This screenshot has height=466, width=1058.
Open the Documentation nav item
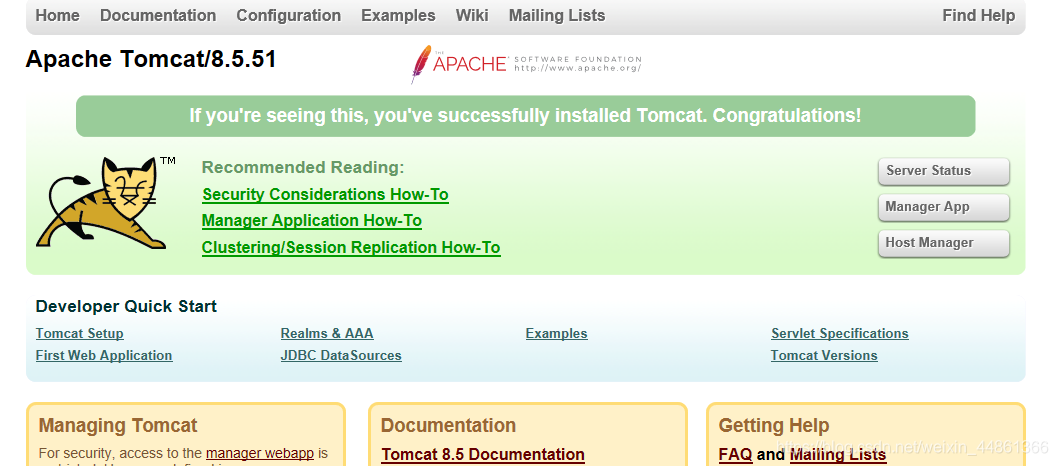158,16
